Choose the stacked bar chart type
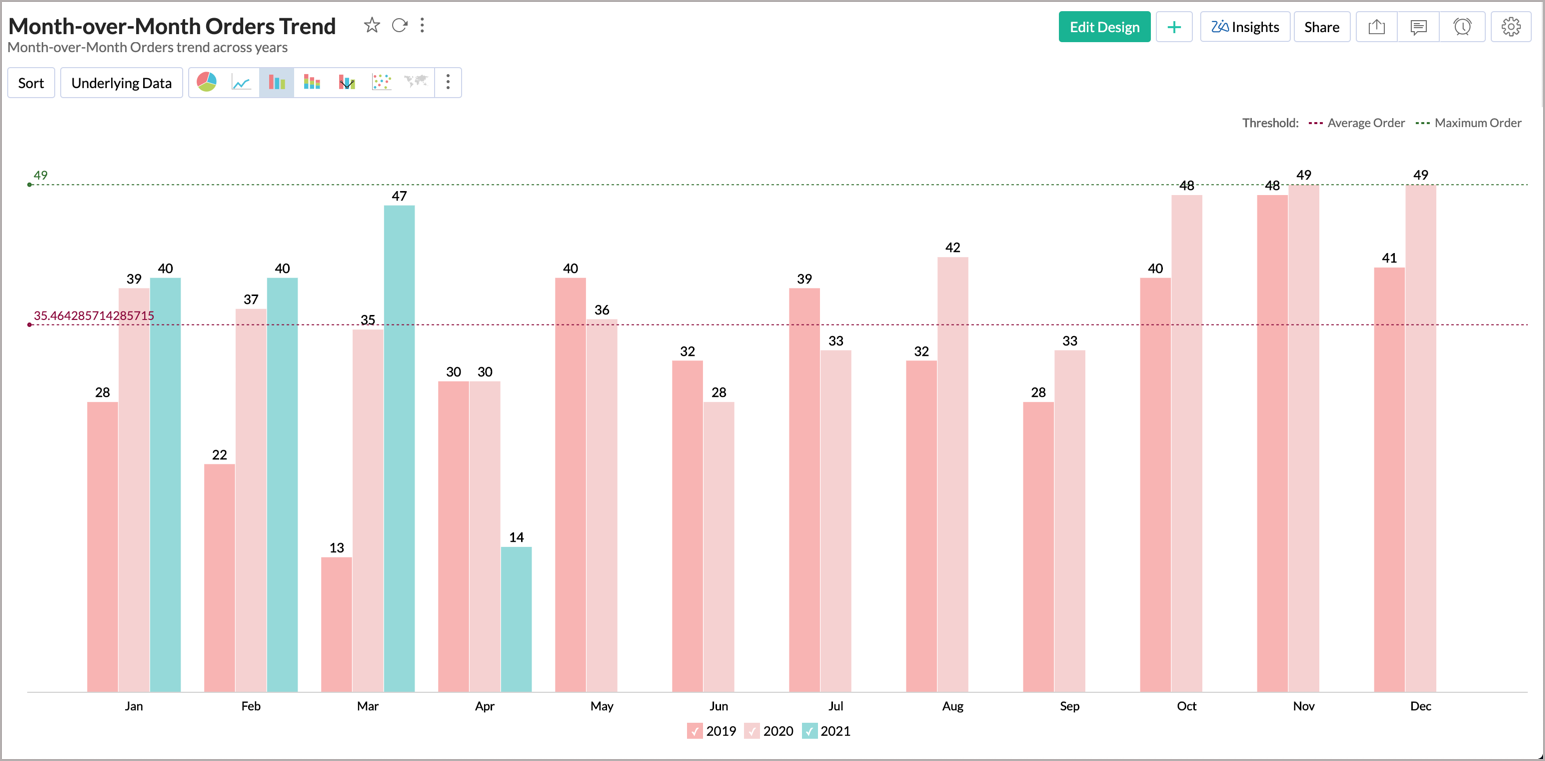Image resolution: width=1545 pixels, height=761 pixels. 312,82
